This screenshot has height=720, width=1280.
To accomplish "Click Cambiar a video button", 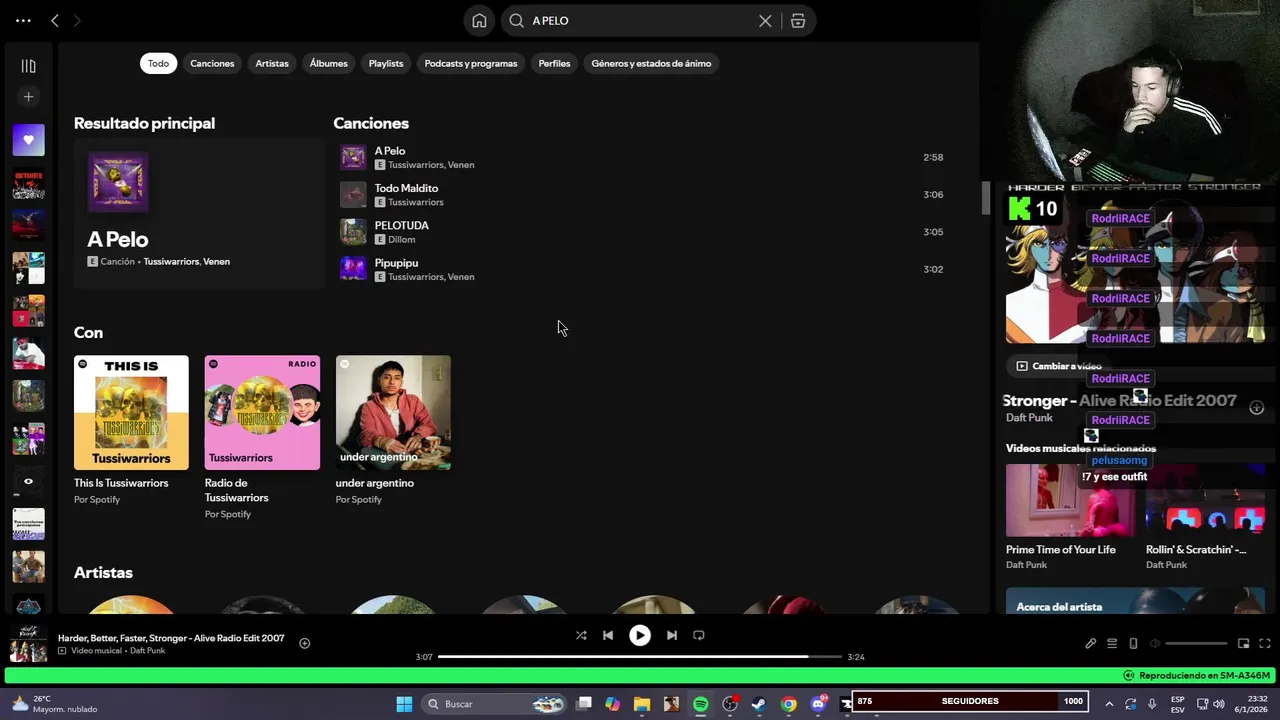I will pos(1059,366).
